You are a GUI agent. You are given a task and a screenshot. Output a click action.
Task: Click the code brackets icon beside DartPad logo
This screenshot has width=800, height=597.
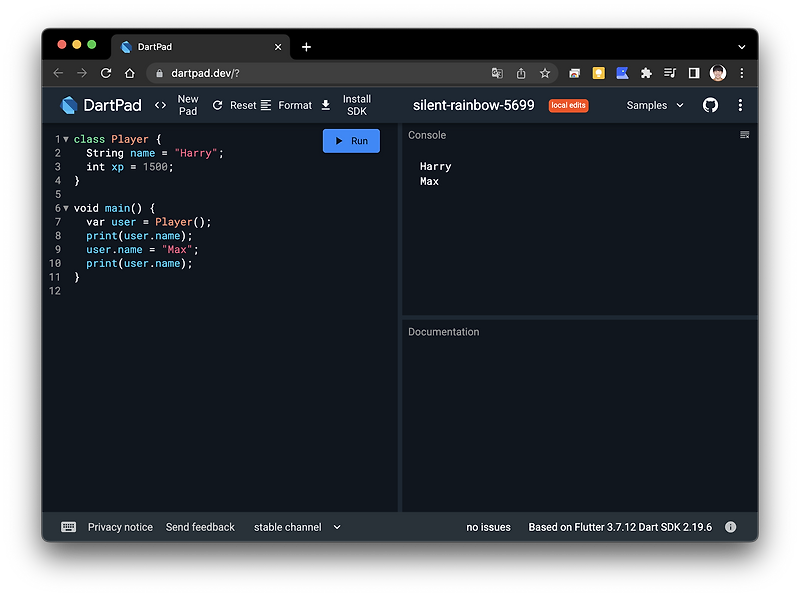point(160,105)
